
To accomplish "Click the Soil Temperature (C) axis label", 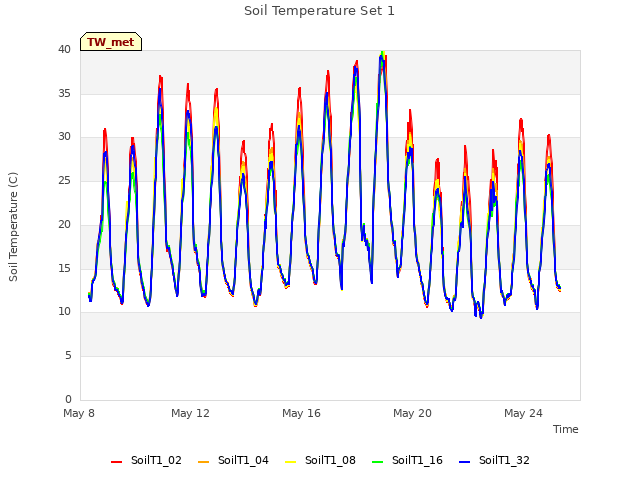I will click(x=13, y=227).
